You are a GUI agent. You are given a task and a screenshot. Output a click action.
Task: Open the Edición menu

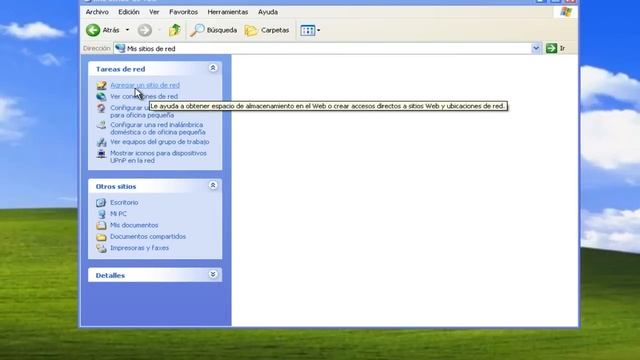129,12
